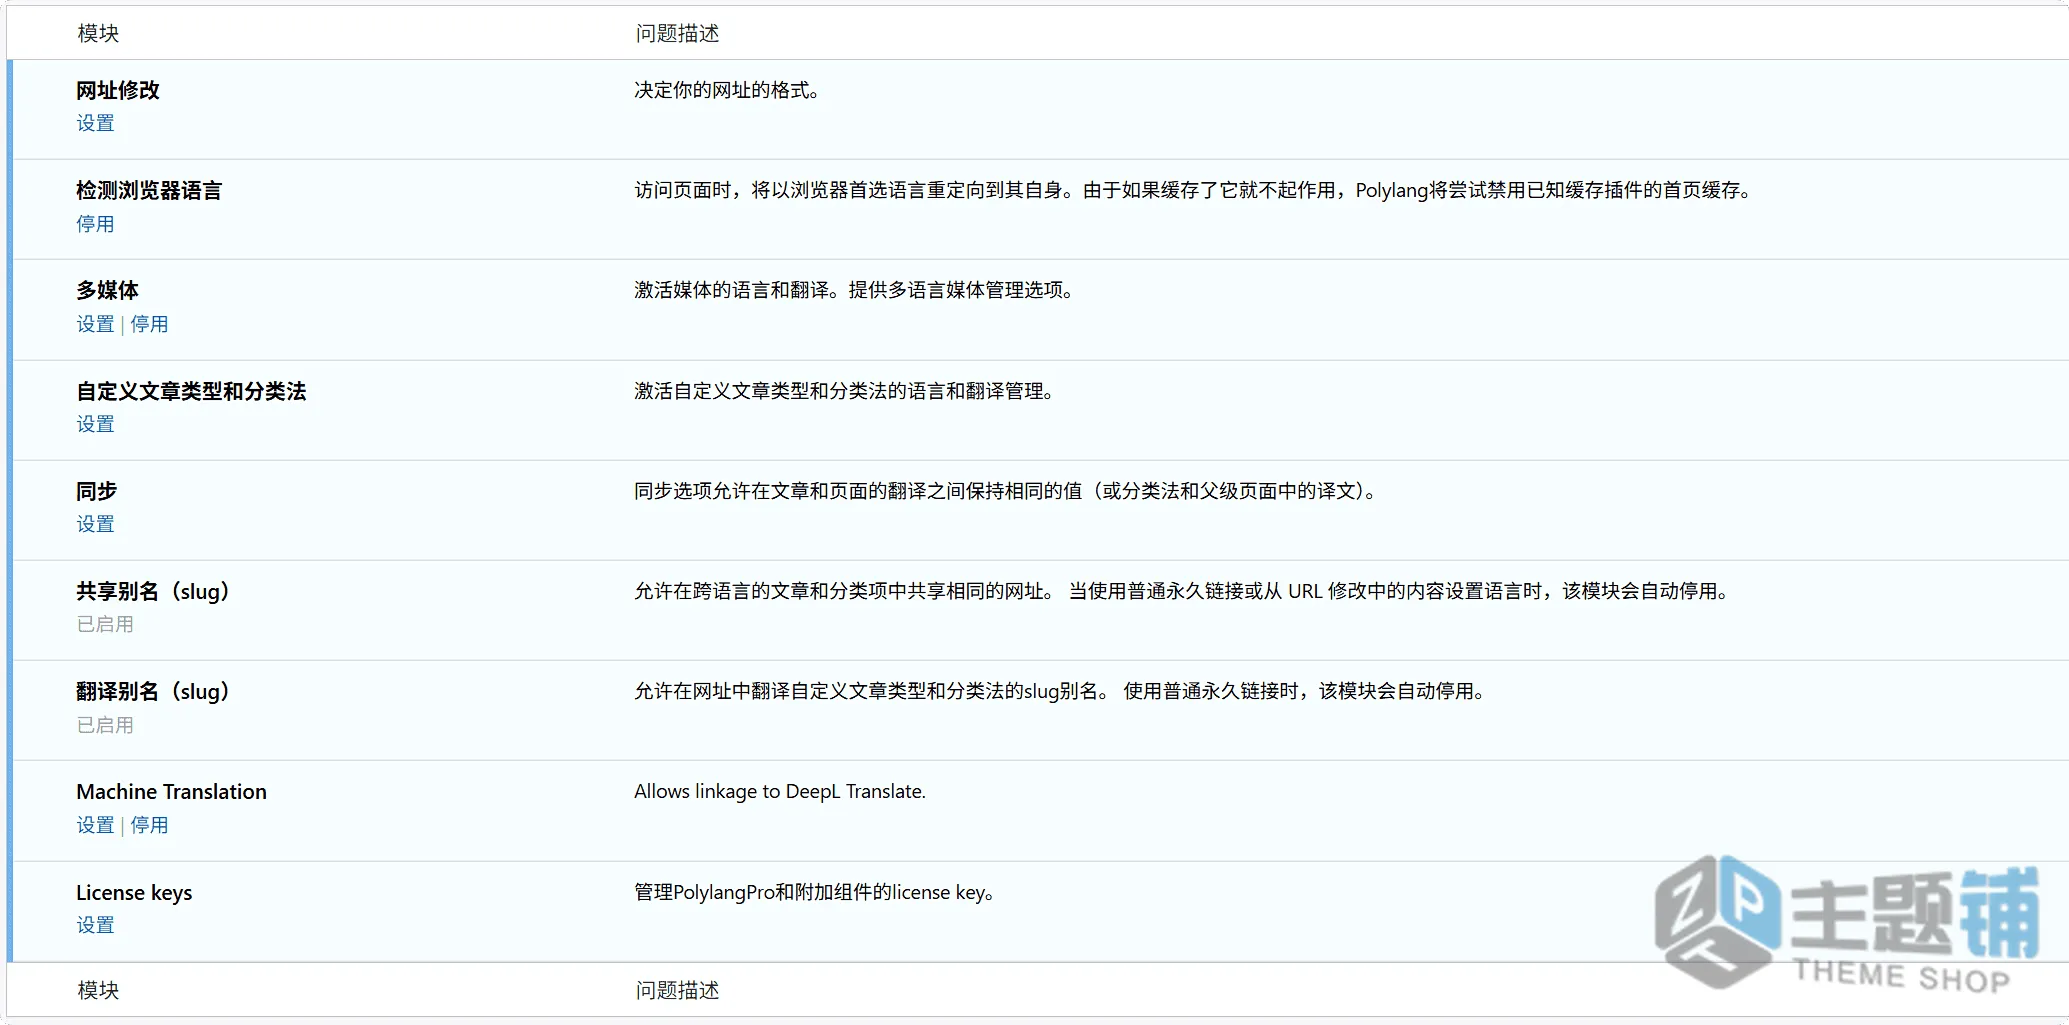Click 停用 under 检测浏览器语言
This screenshot has height=1025, width=2069.
point(95,224)
